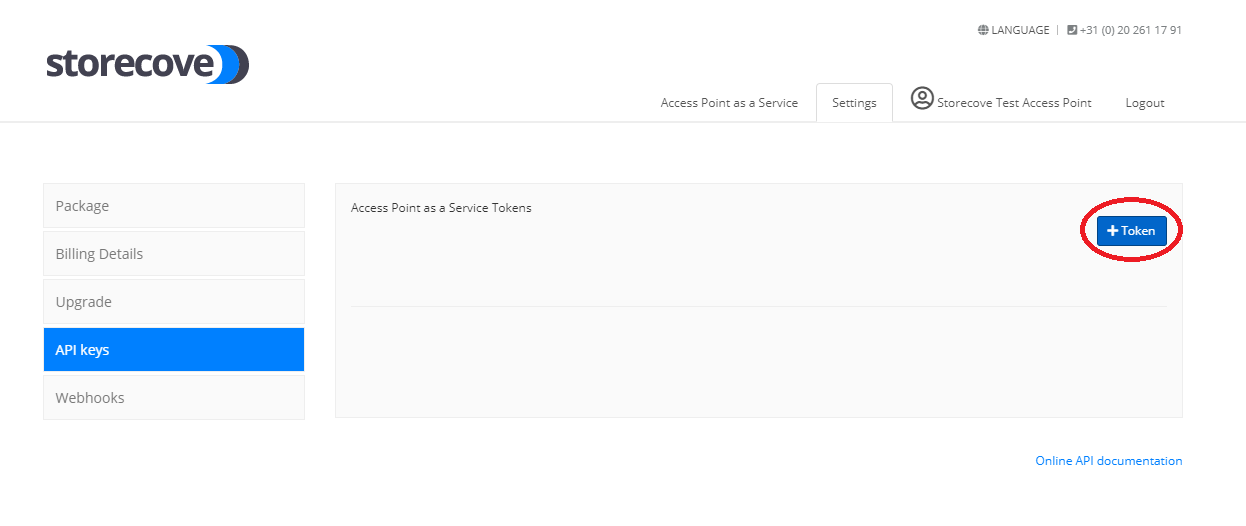Image resolution: width=1246 pixels, height=526 pixels.
Task: Click the Access Point as a Service Tokens heading
Action: coord(441,208)
